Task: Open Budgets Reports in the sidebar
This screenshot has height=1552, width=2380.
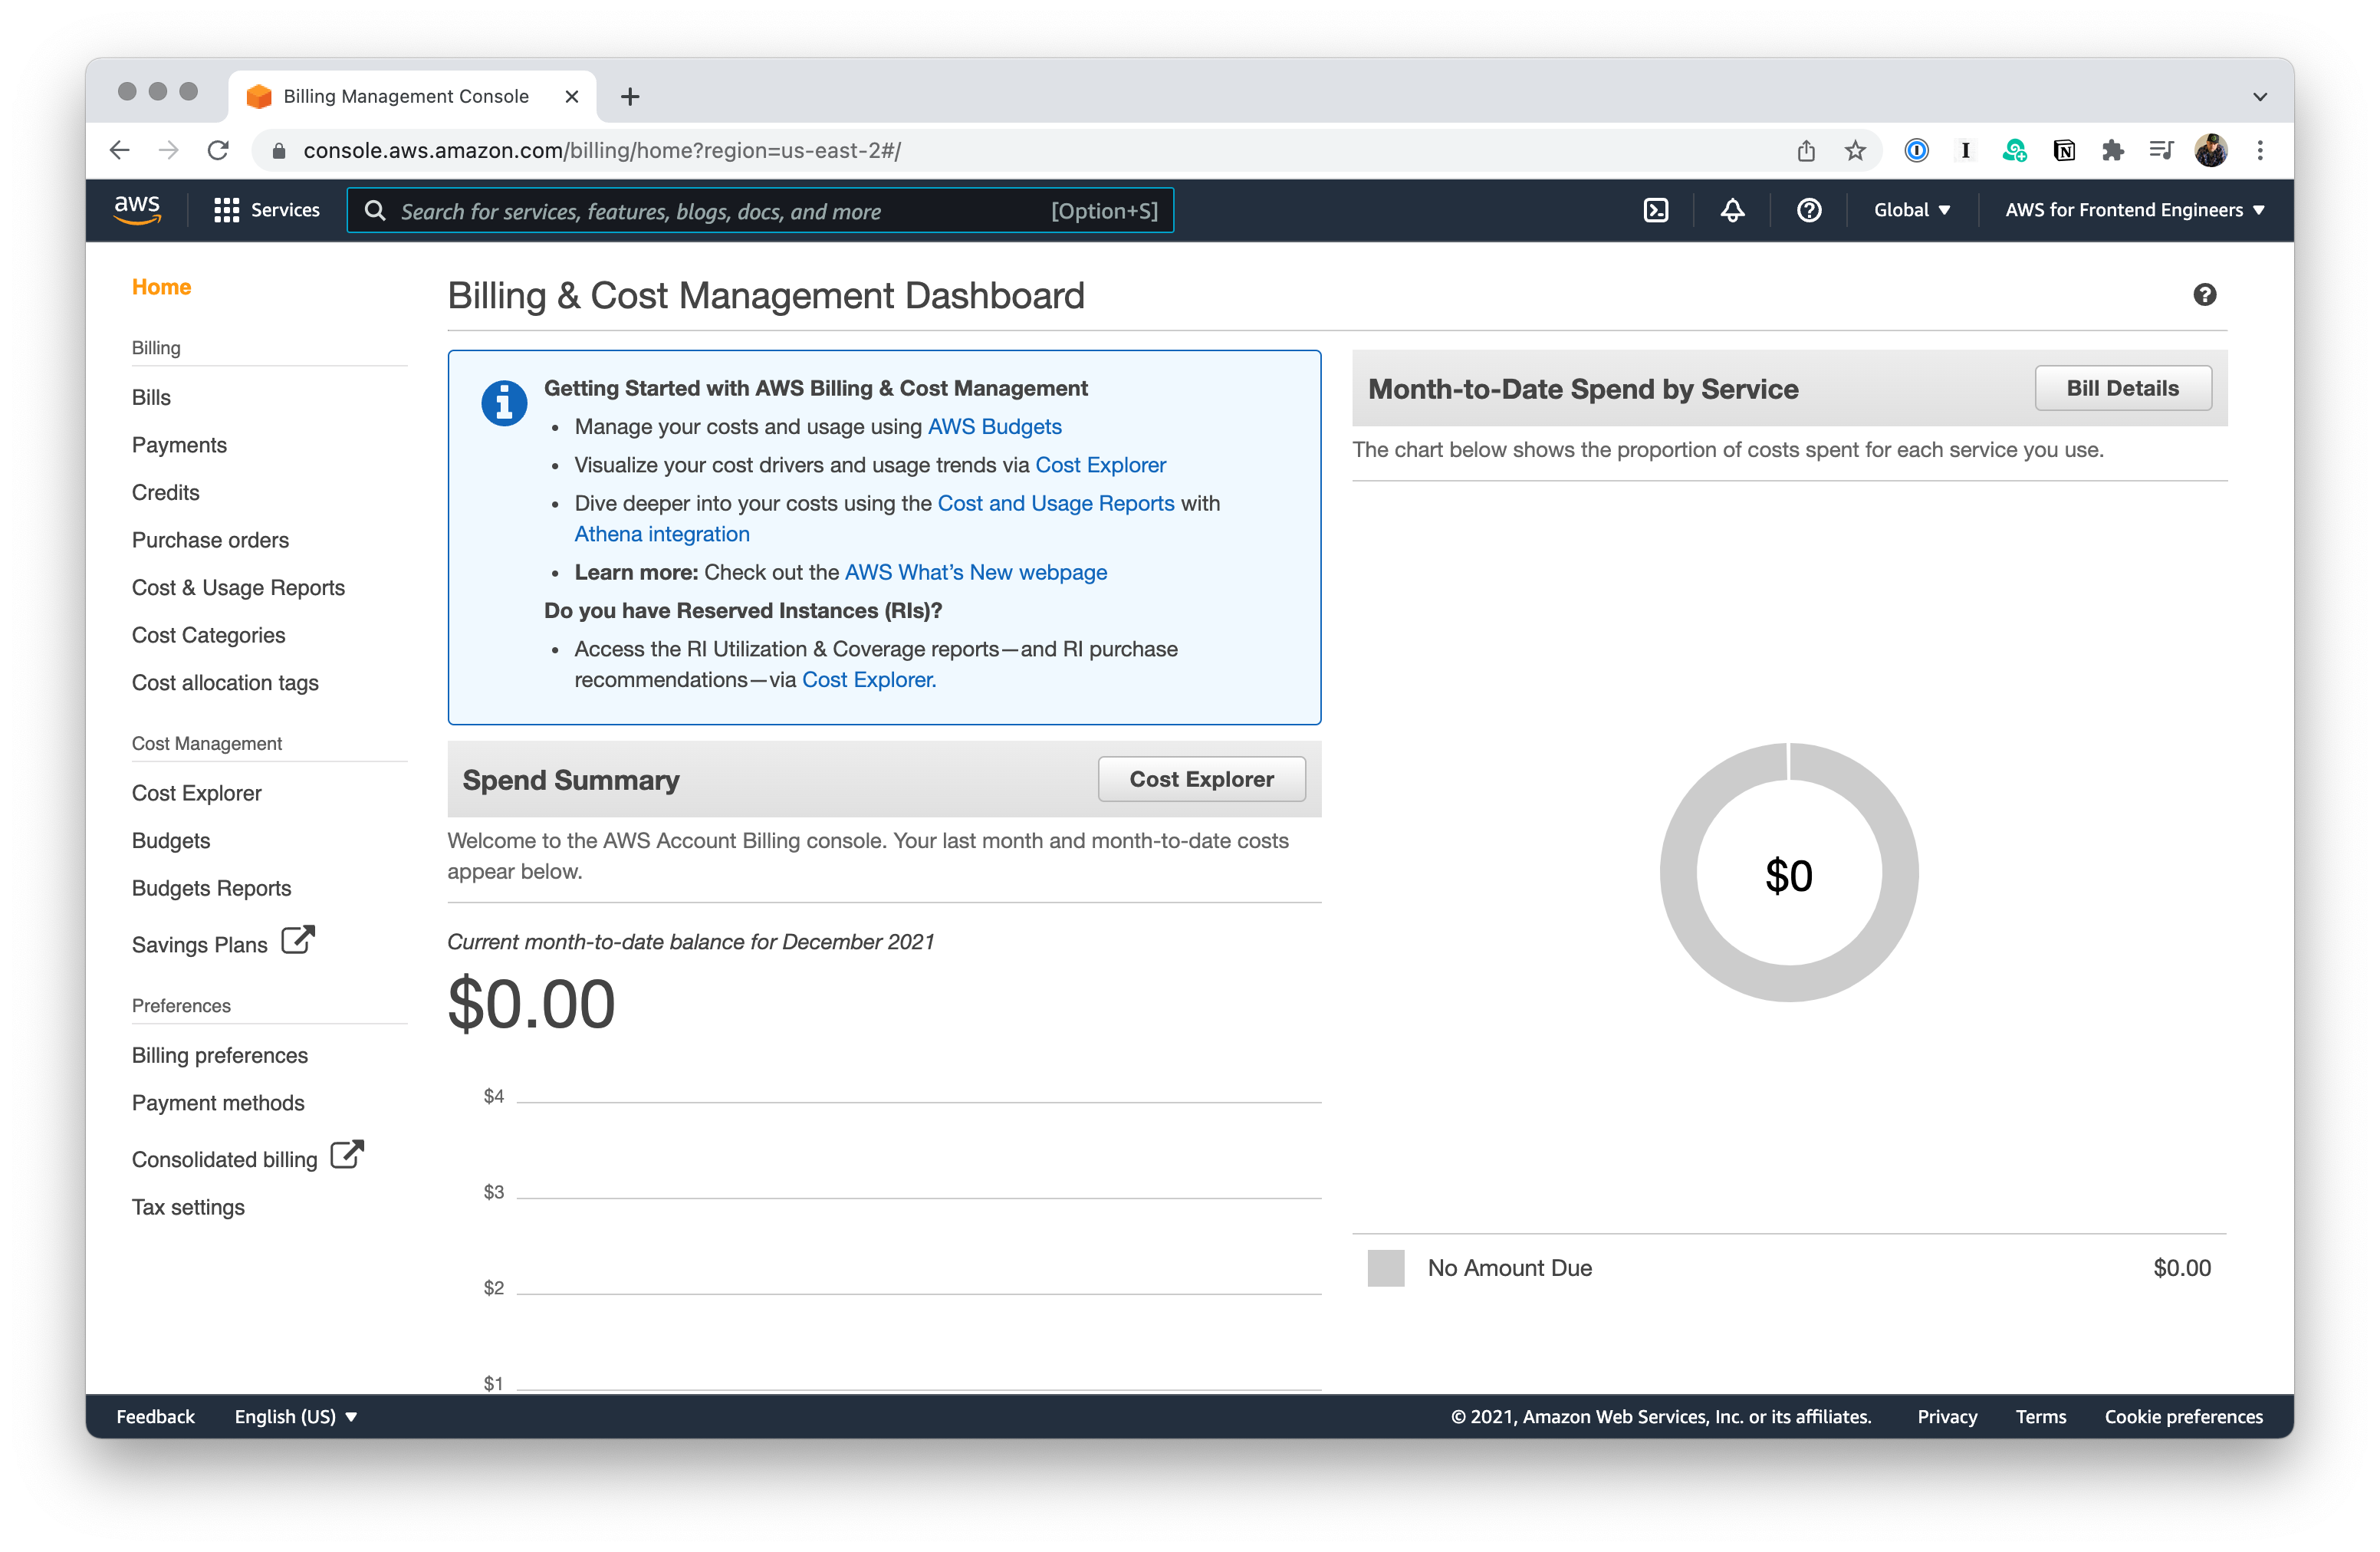Action: (211, 888)
